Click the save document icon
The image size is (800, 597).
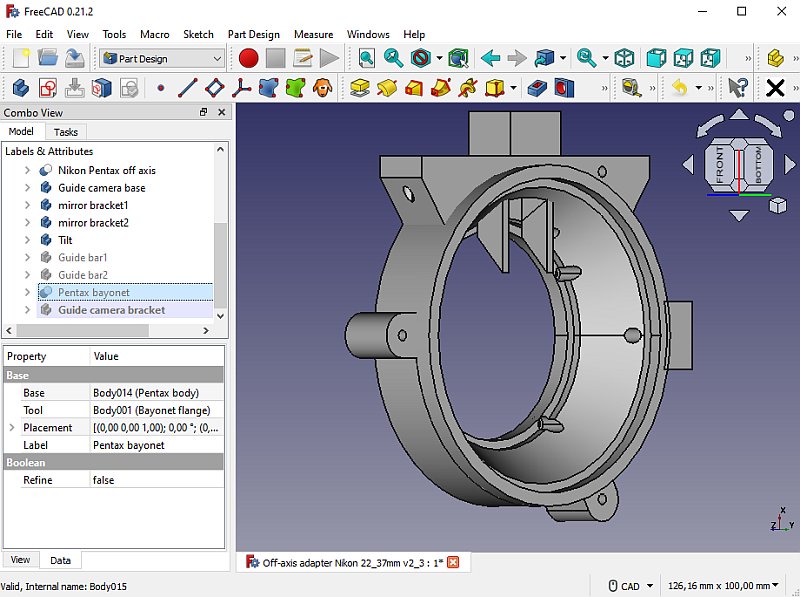(74, 58)
